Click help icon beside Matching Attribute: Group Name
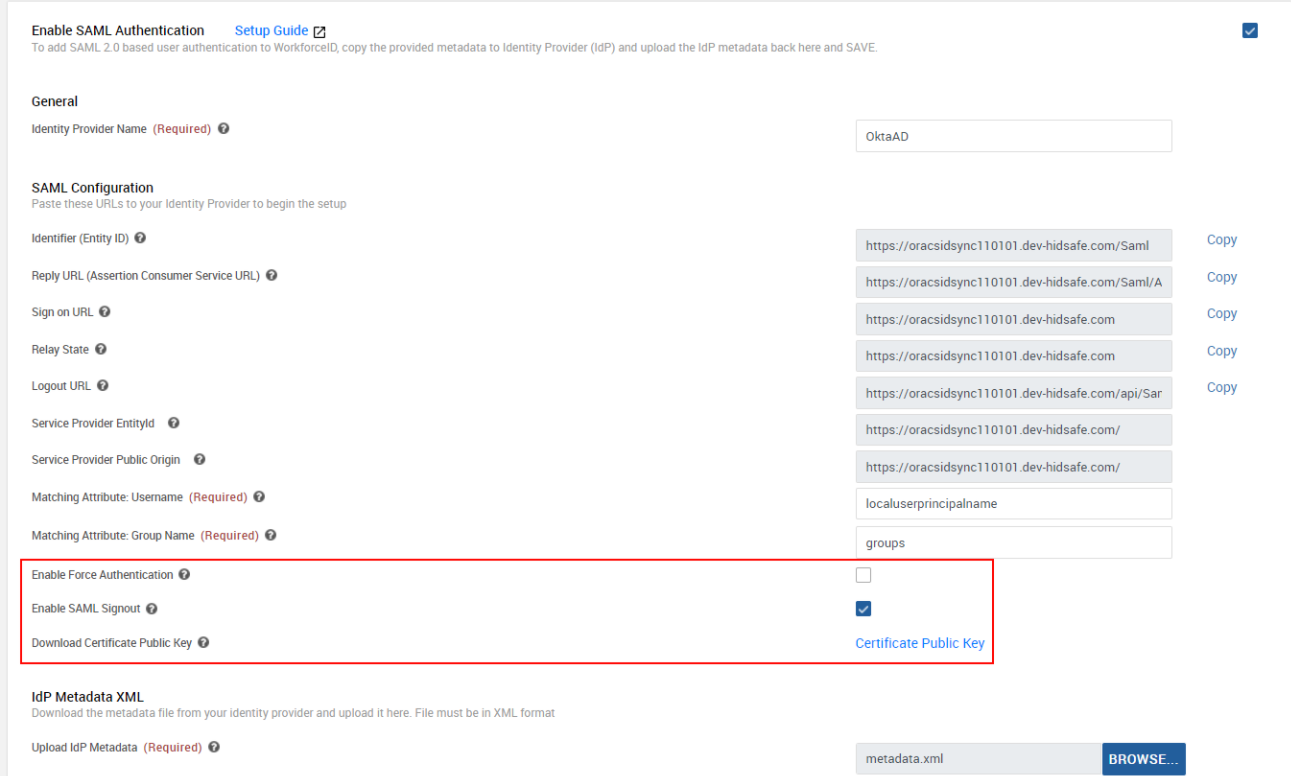Image resolution: width=1291 pixels, height=776 pixels. pos(272,535)
